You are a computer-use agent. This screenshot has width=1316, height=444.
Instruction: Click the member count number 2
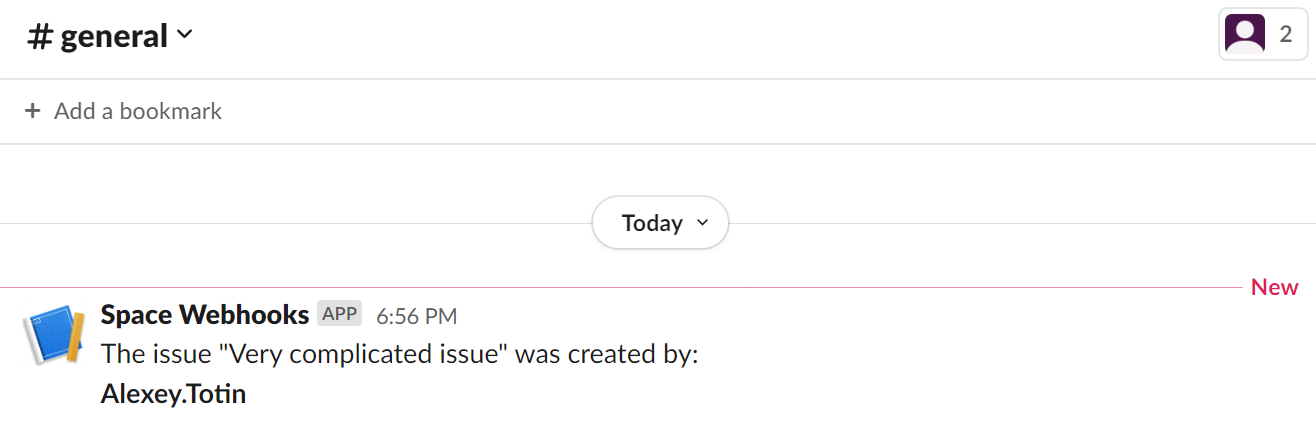(1285, 35)
